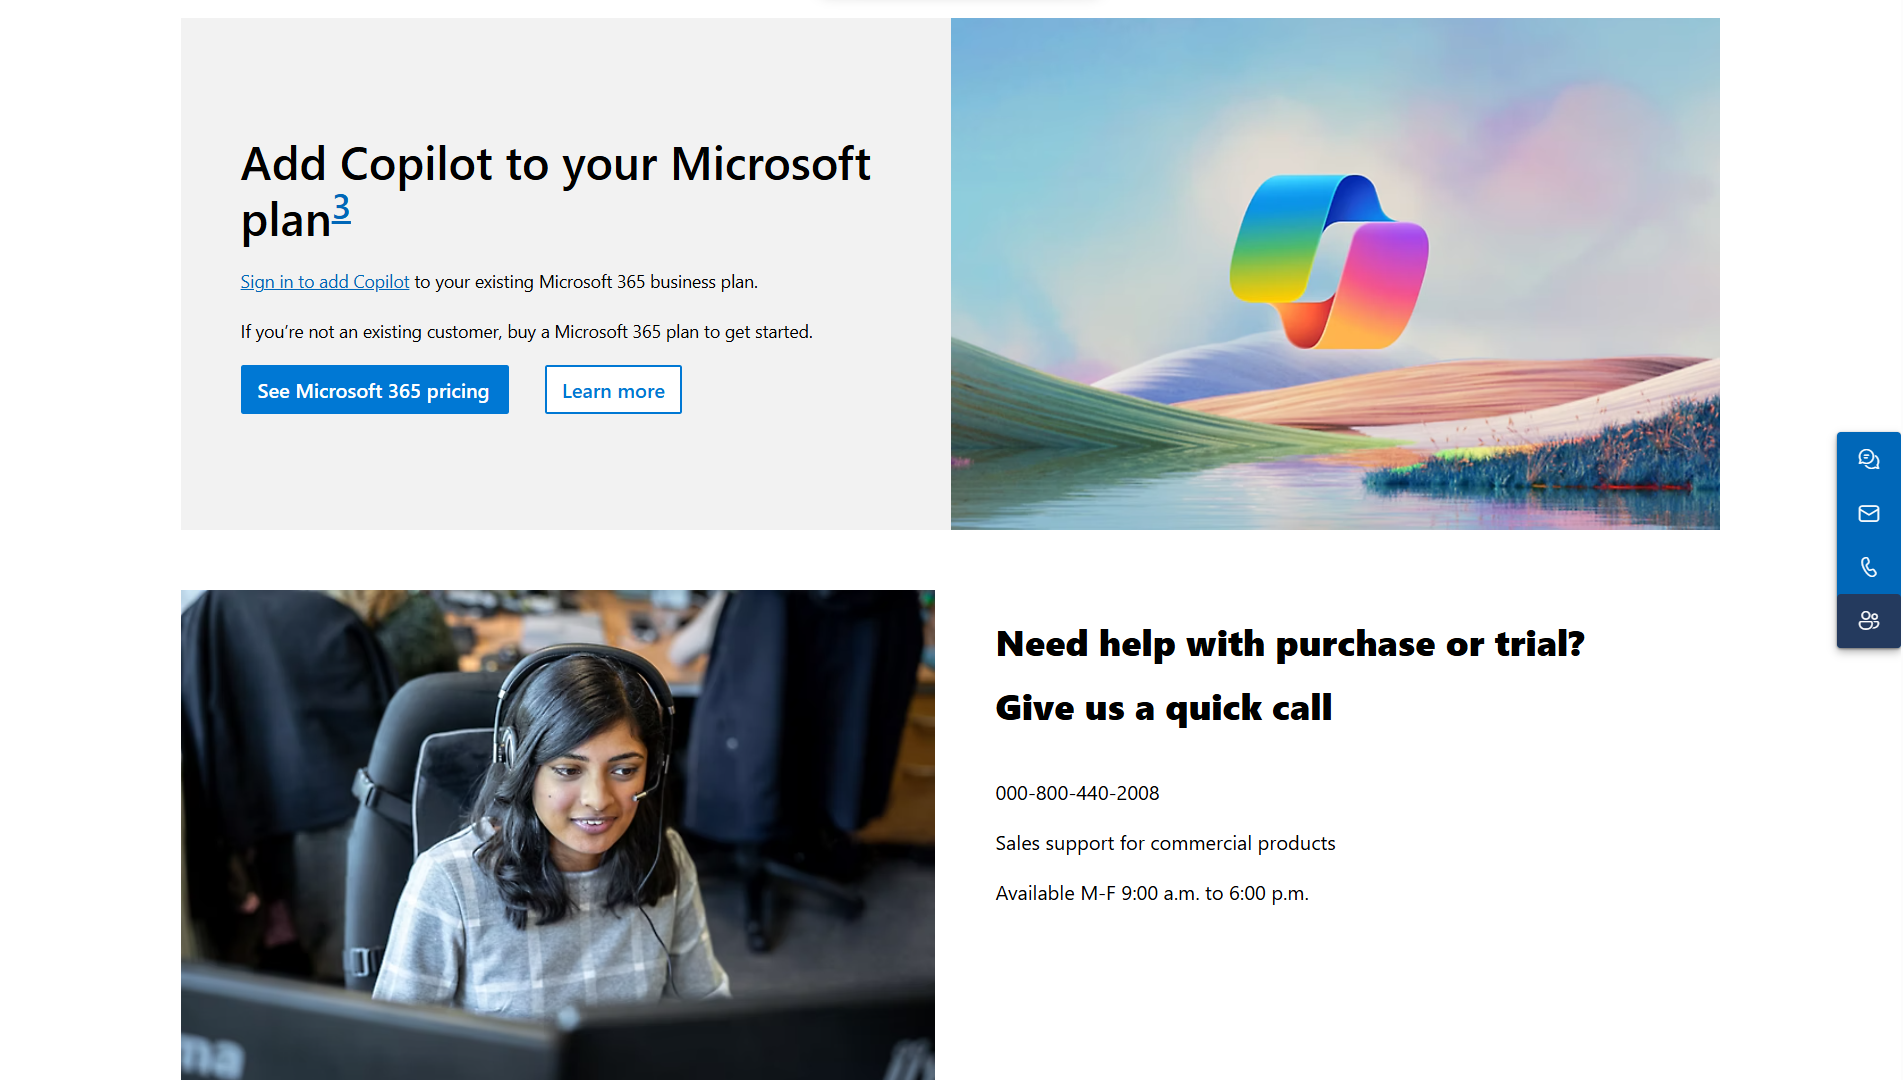
Task: Open the people community icon in side panel
Action: 1868,621
